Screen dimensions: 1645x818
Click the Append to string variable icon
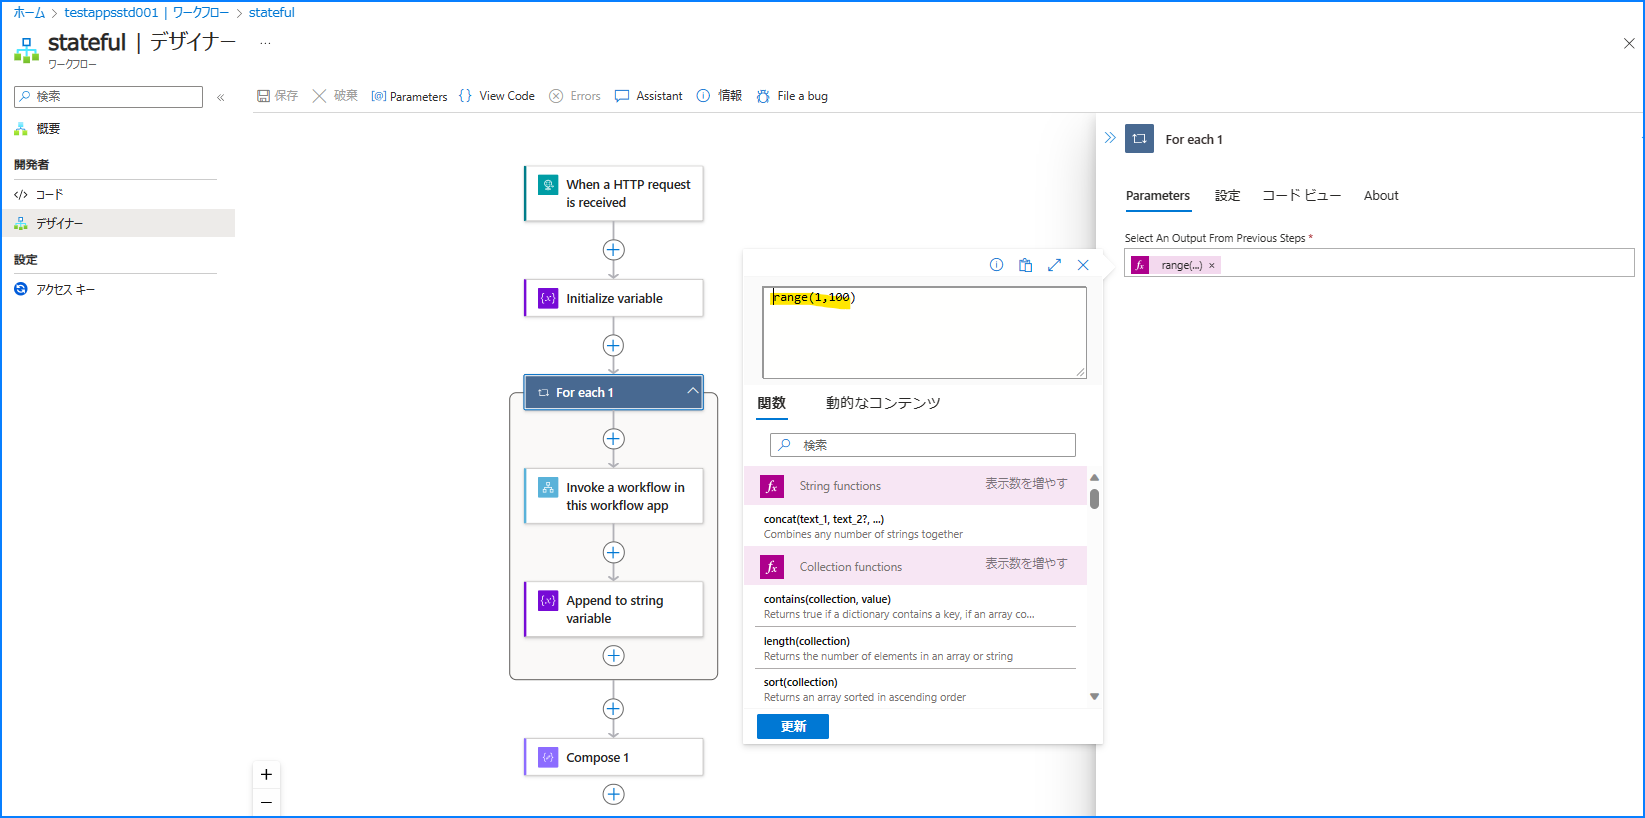pyautogui.click(x=548, y=600)
